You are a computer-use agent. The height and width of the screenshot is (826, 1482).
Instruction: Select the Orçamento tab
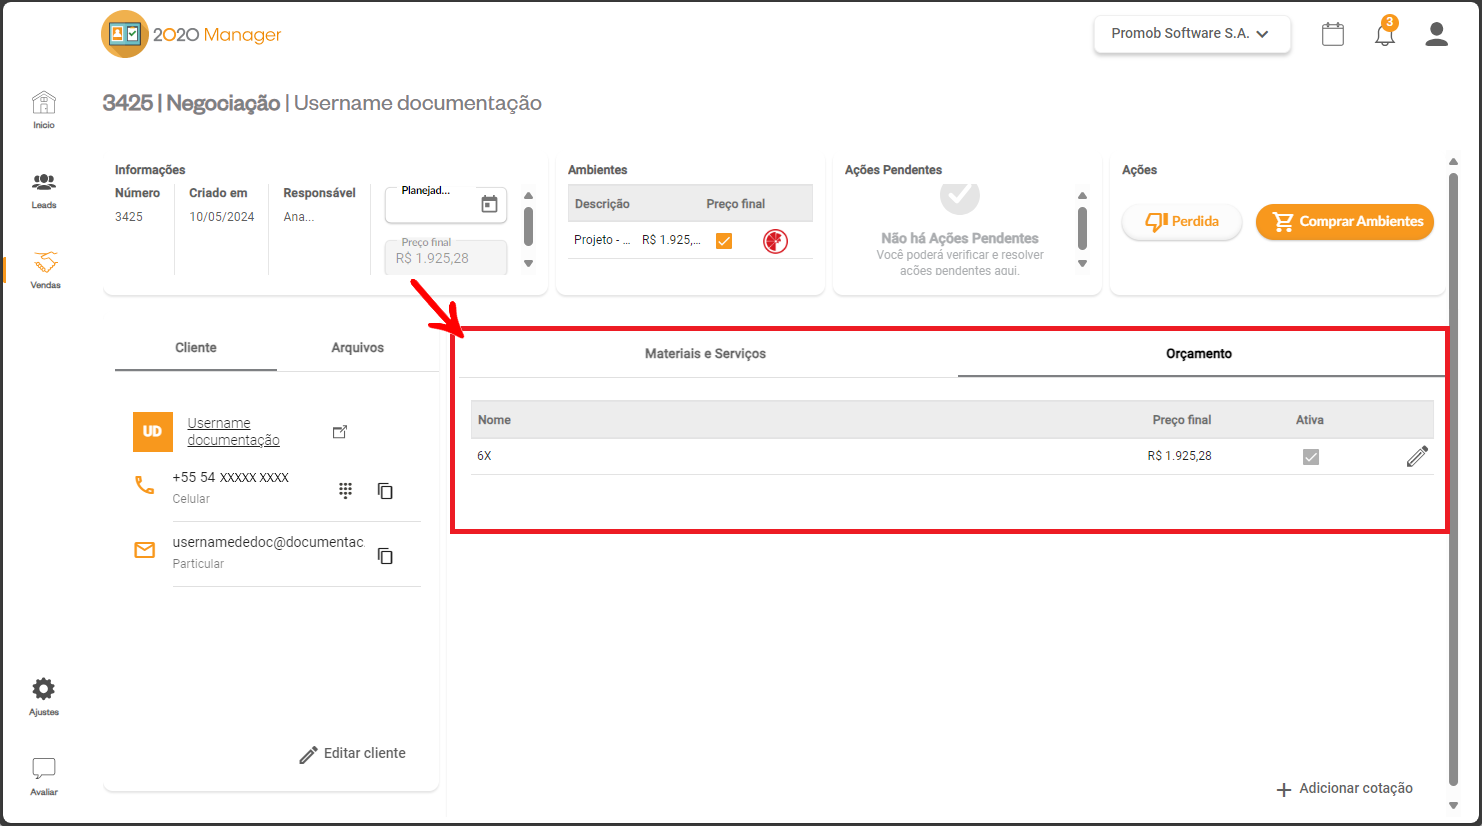[1199, 354]
